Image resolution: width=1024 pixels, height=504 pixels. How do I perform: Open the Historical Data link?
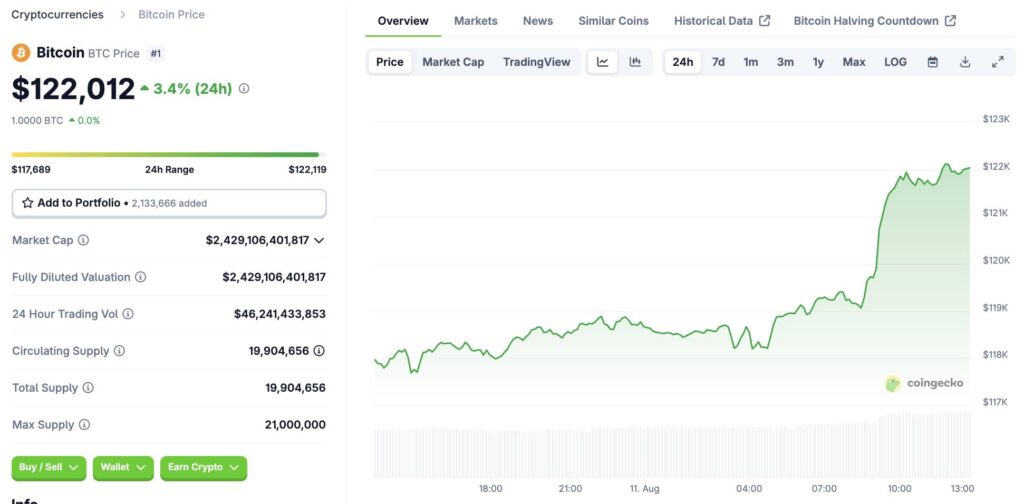[x=722, y=21]
